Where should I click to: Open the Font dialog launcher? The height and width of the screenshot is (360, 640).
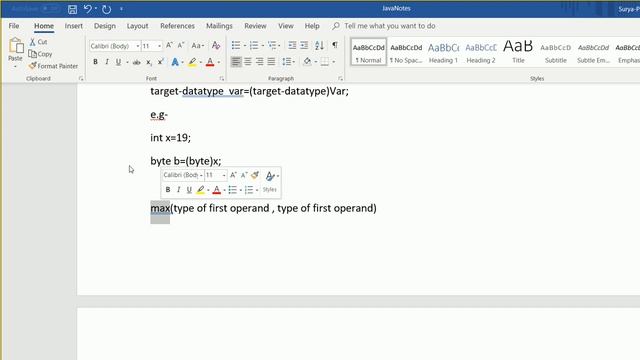tap(222, 78)
